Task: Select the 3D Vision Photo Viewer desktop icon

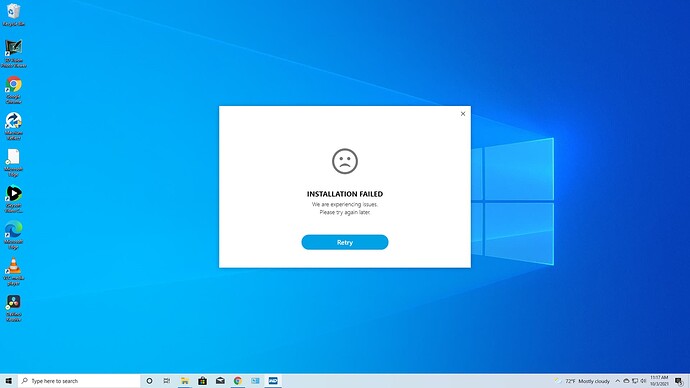Action: tap(13, 53)
